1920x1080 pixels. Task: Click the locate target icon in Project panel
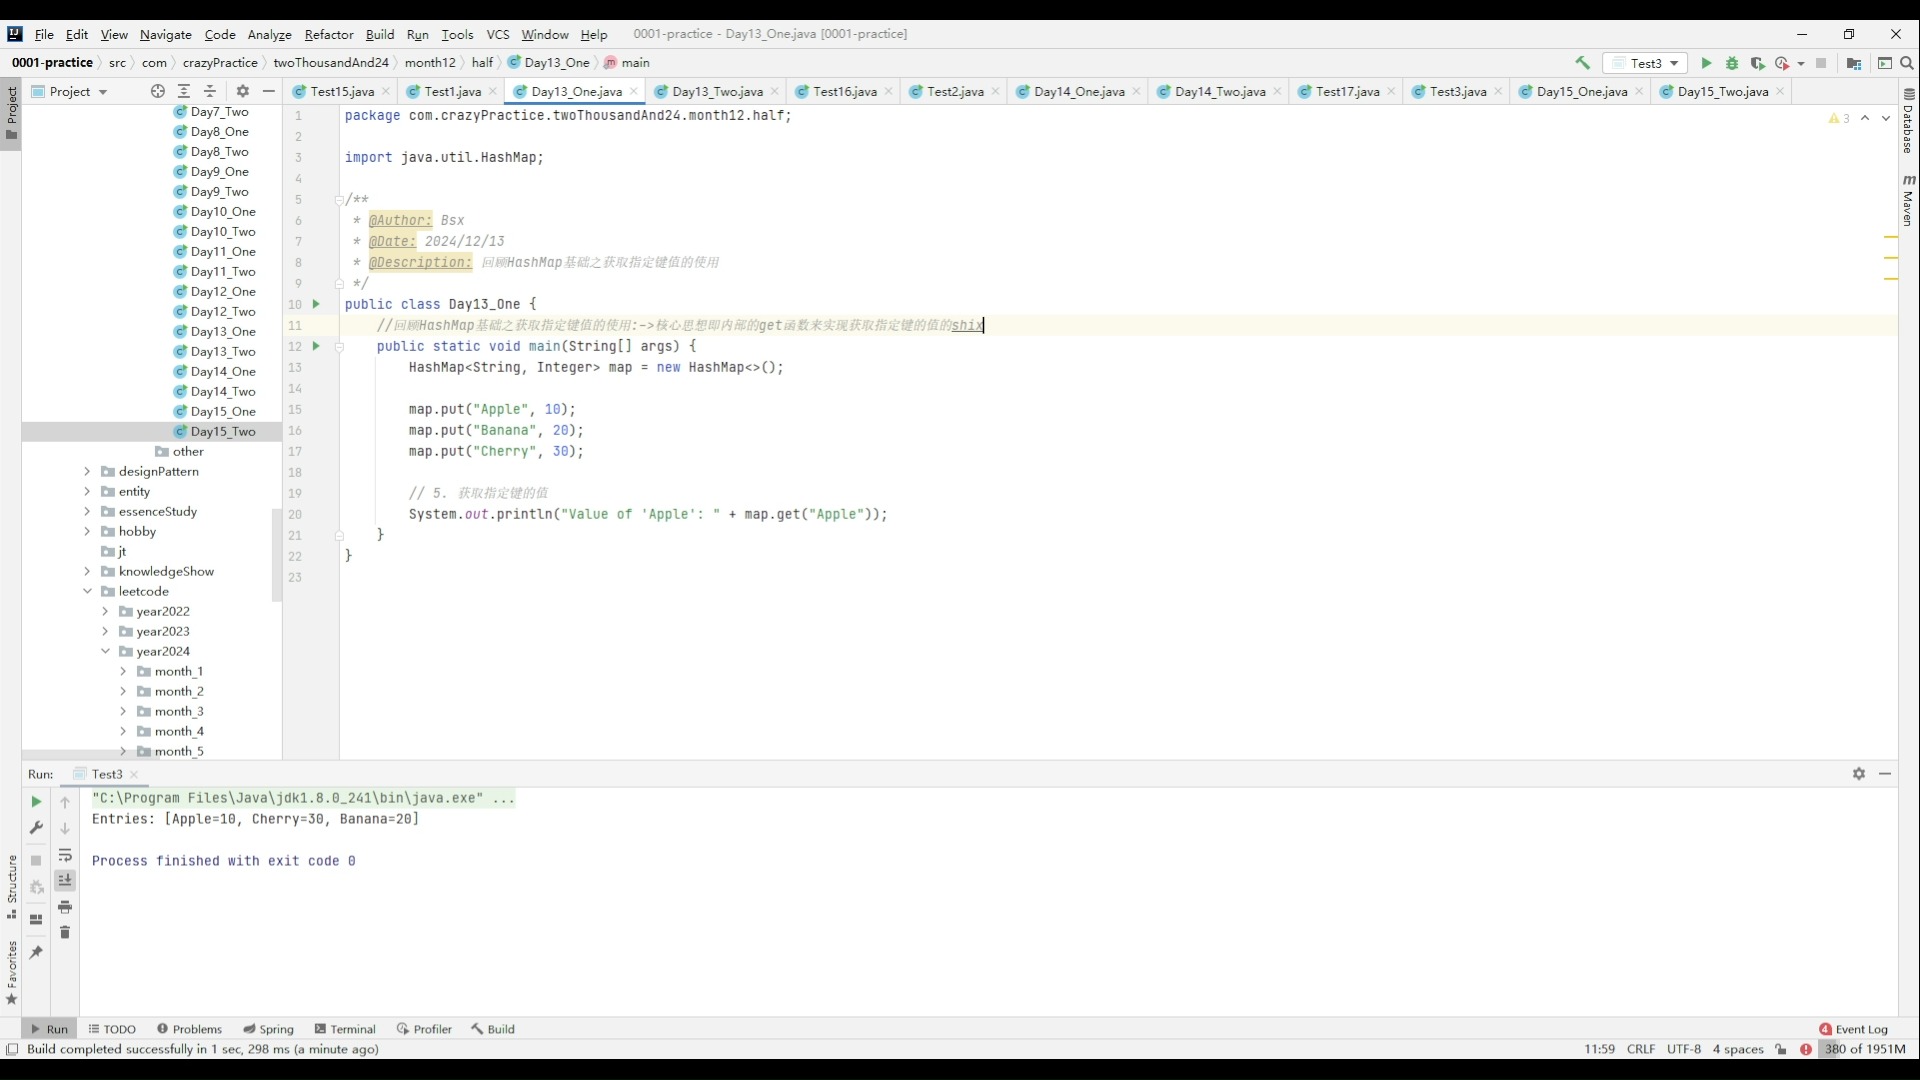click(157, 91)
